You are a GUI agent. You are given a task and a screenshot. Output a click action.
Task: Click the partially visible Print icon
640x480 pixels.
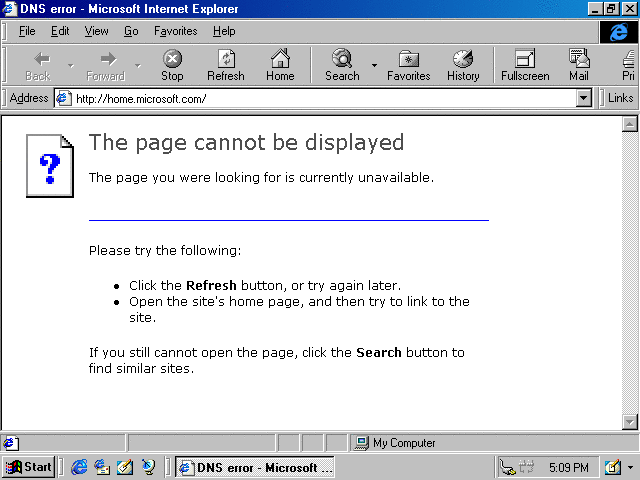click(x=629, y=65)
